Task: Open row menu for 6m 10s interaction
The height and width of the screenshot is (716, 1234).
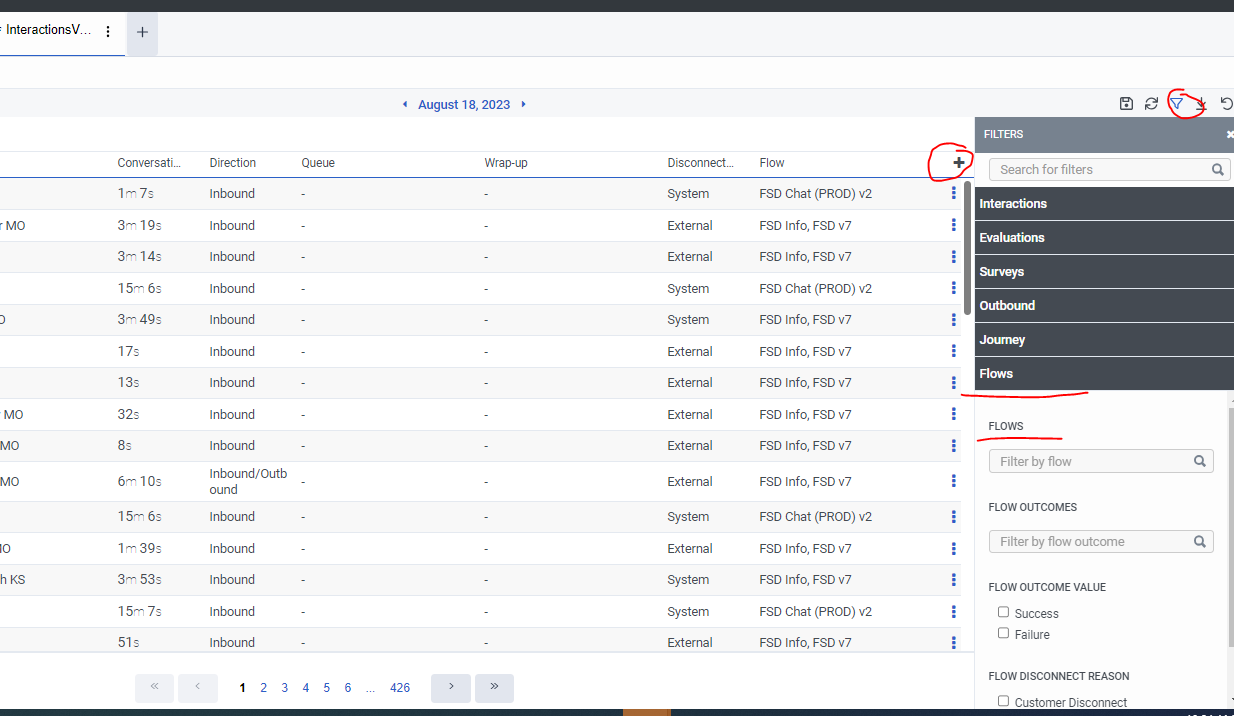Action: (954, 482)
